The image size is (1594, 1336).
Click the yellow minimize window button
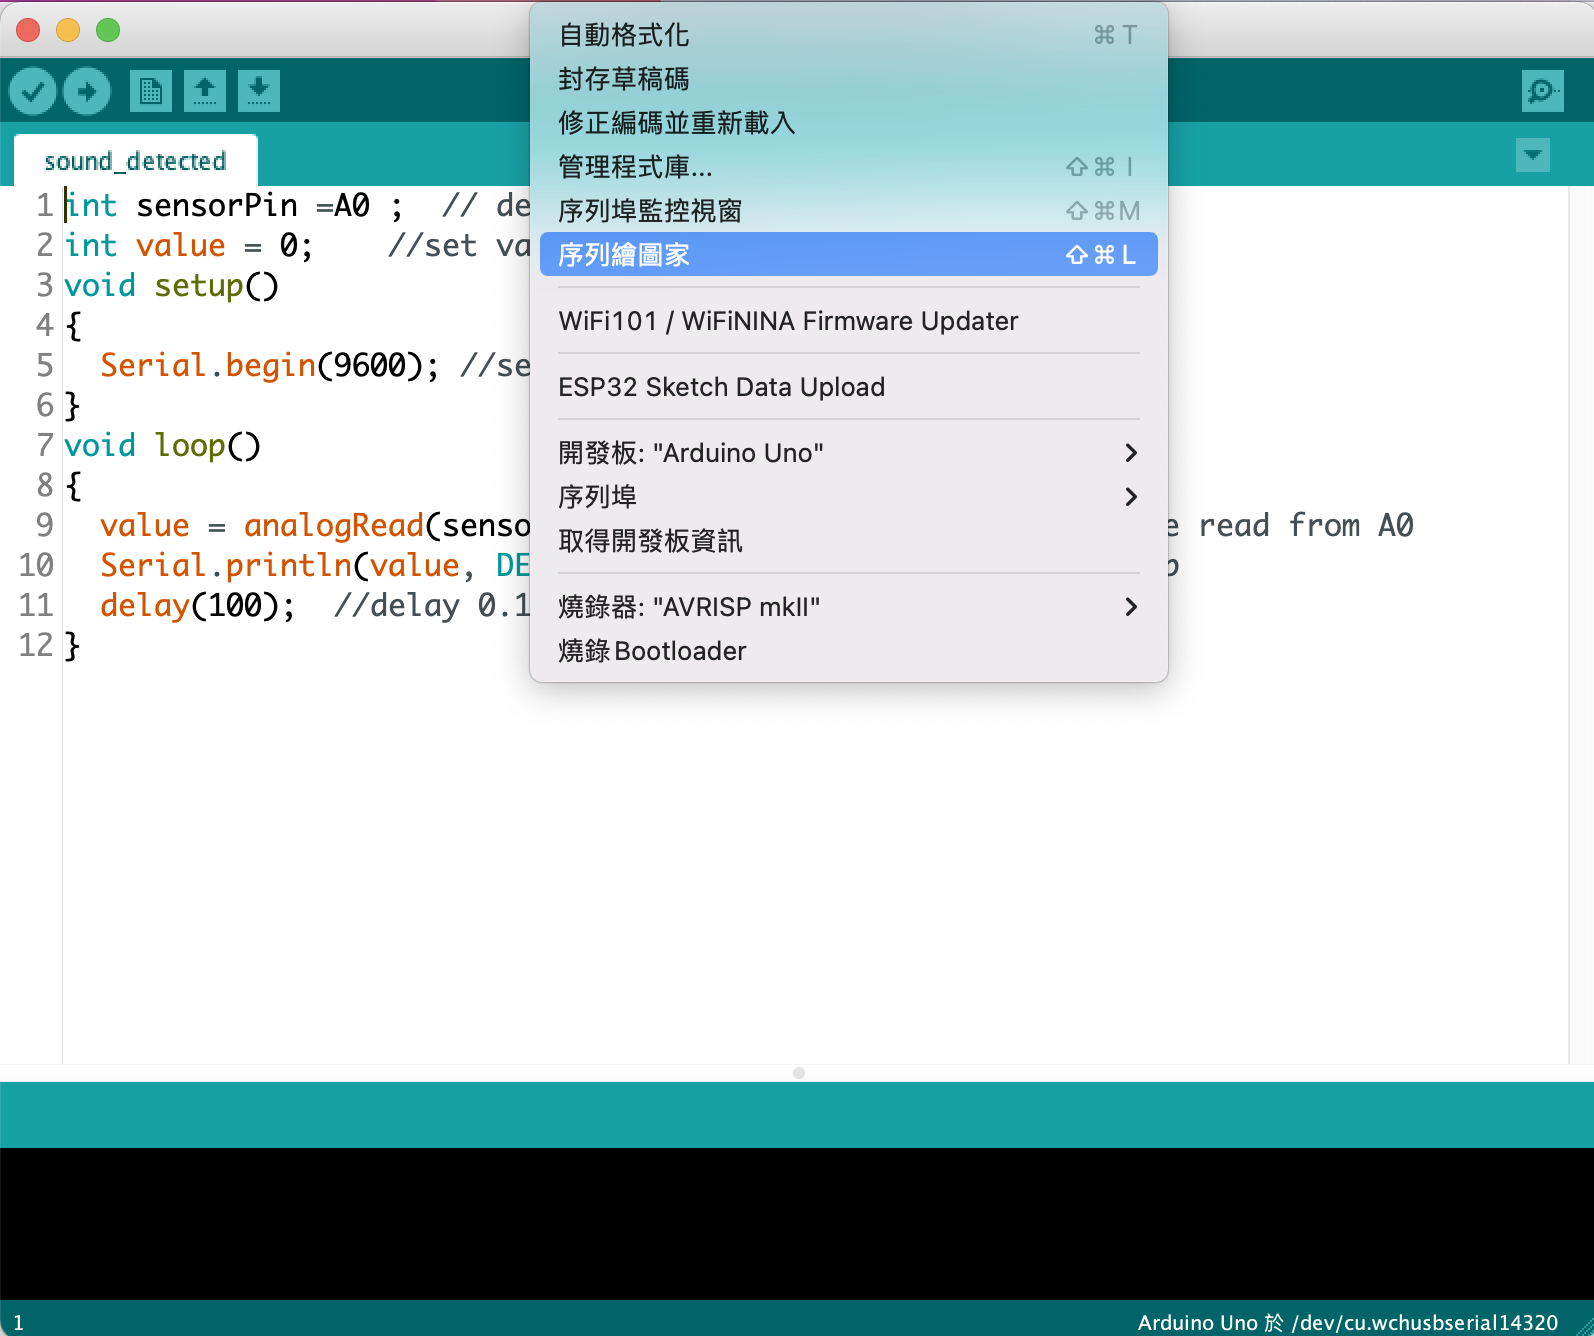click(68, 30)
